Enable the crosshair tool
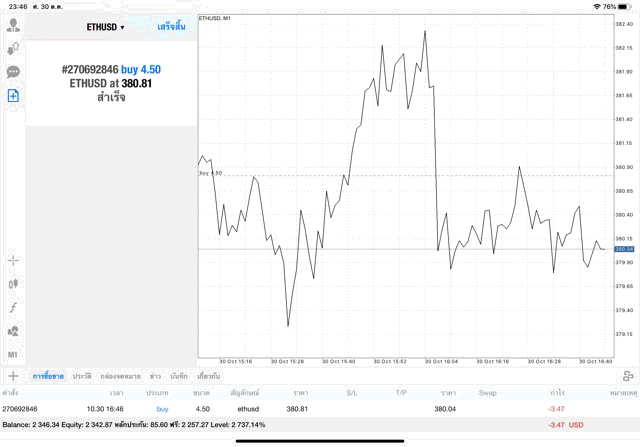Viewport: 640px width, 447px height. [13, 260]
